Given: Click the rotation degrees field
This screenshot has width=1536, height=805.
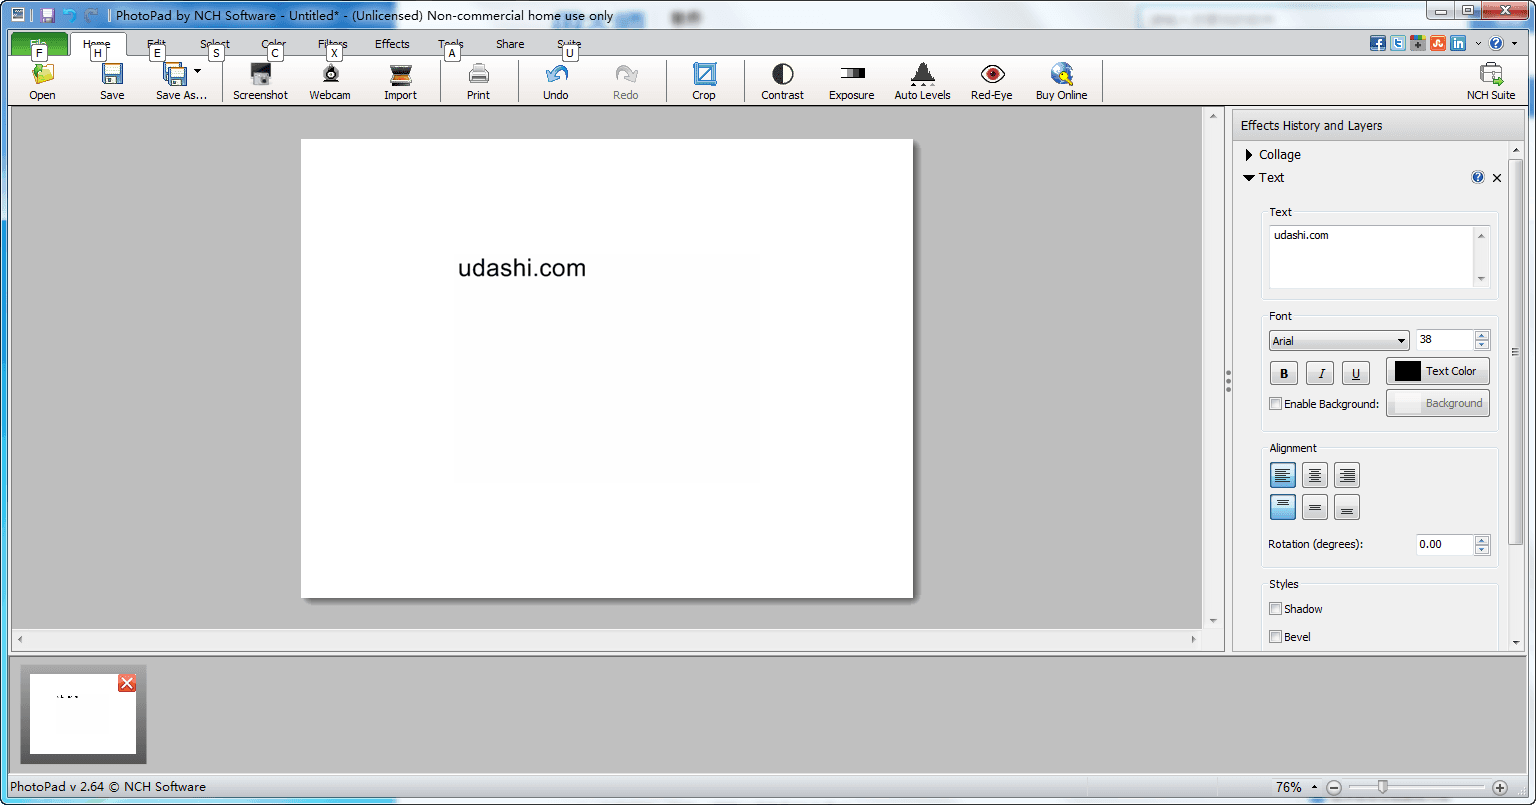Looking at the screenshot, I should pyautogui.click(x=1444, y=545).
